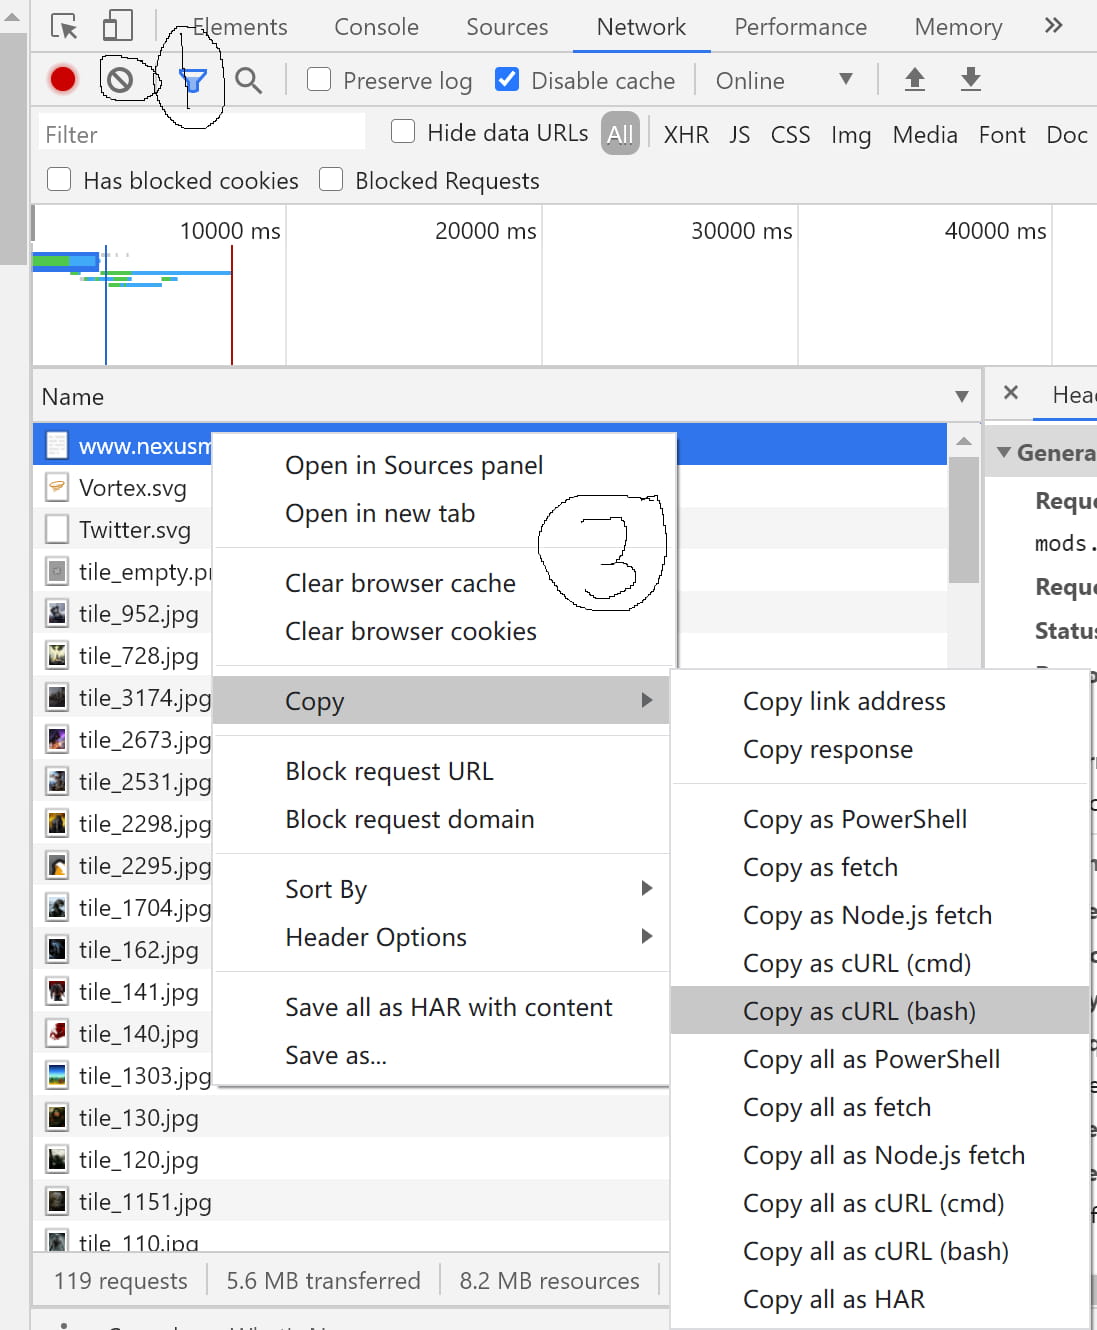Open the Online throttling dropdown

(x=785, y=80)
